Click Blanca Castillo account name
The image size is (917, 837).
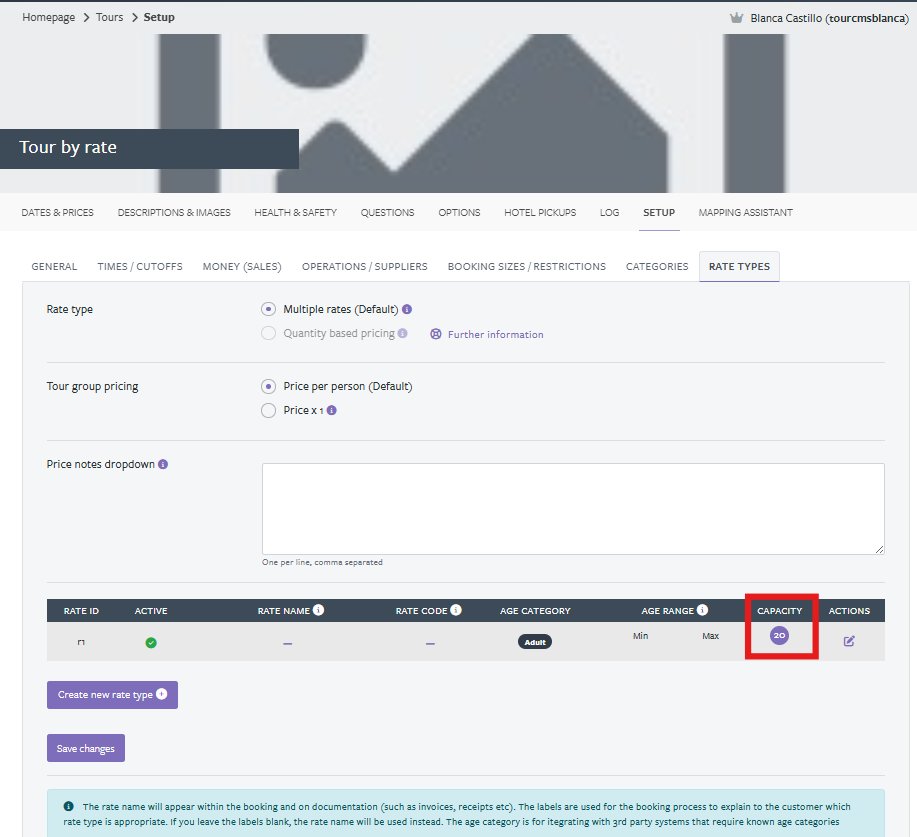pos(829,18)
